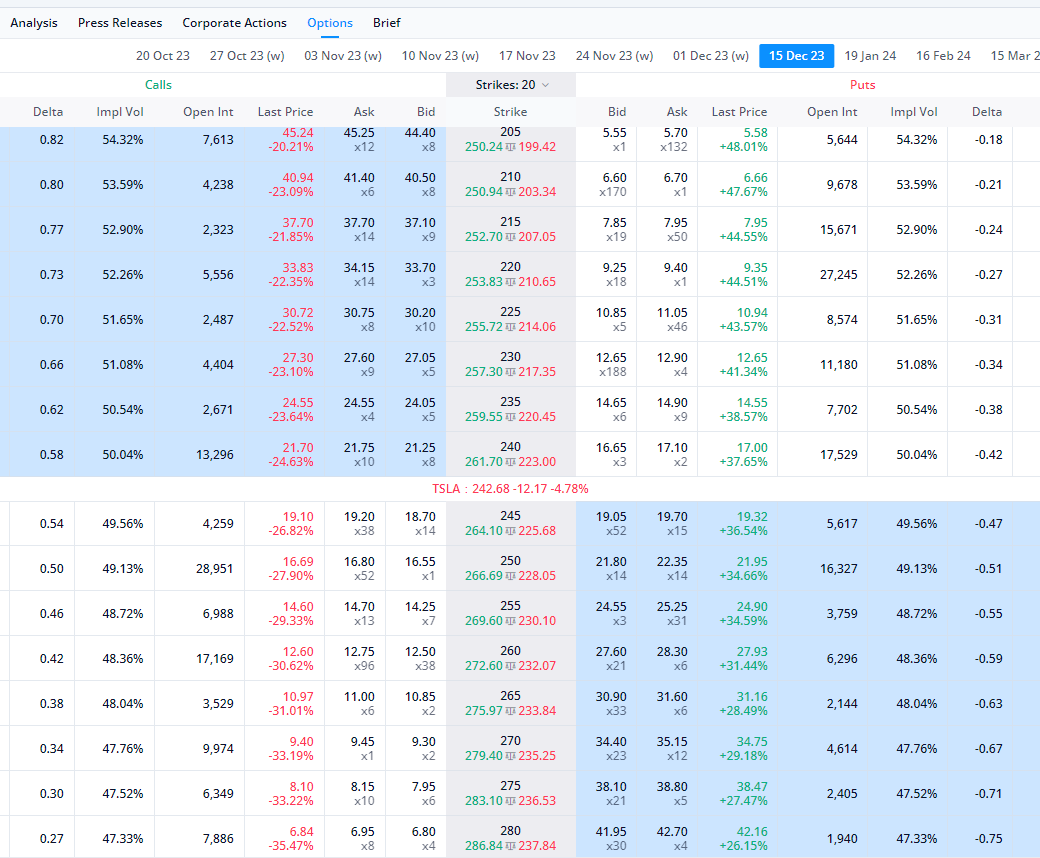
Task: Click the Strike column header
Action: [x=510, y=112]
